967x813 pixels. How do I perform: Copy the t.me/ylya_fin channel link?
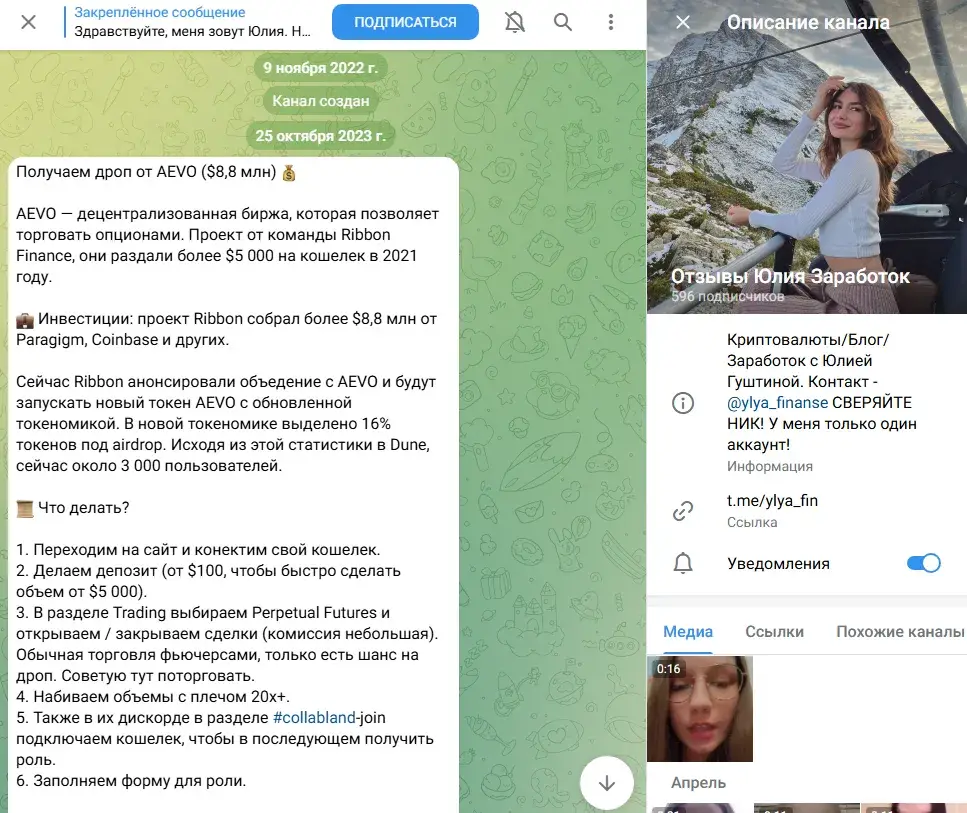pos(772,500)
